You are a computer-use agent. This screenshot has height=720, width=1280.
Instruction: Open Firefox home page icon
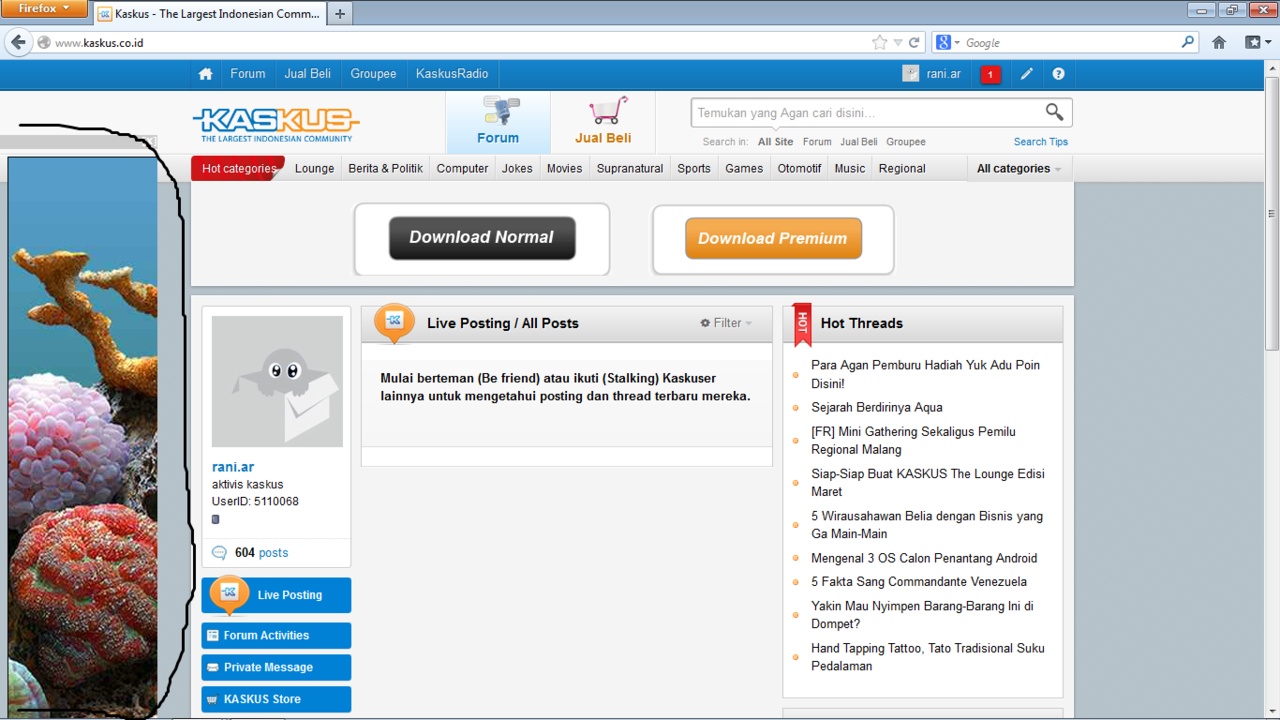click(1218, 42)
